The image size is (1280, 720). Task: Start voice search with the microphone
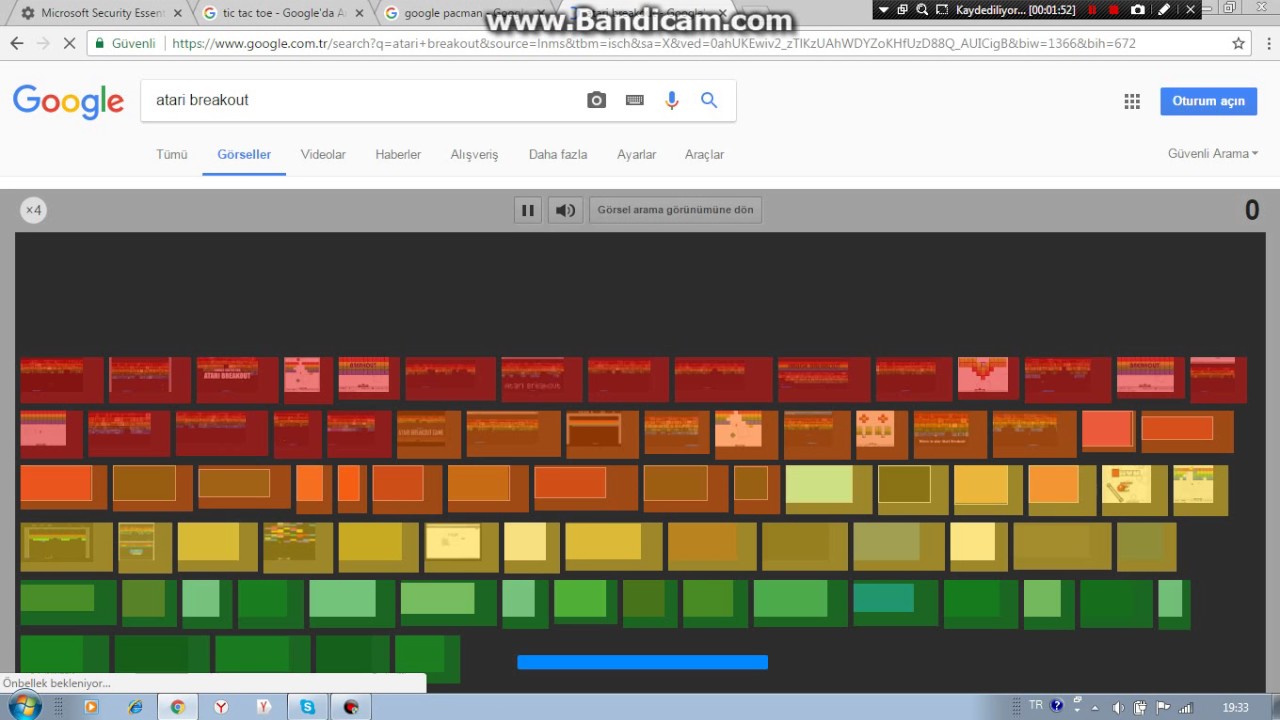click(x=672, y=100)
